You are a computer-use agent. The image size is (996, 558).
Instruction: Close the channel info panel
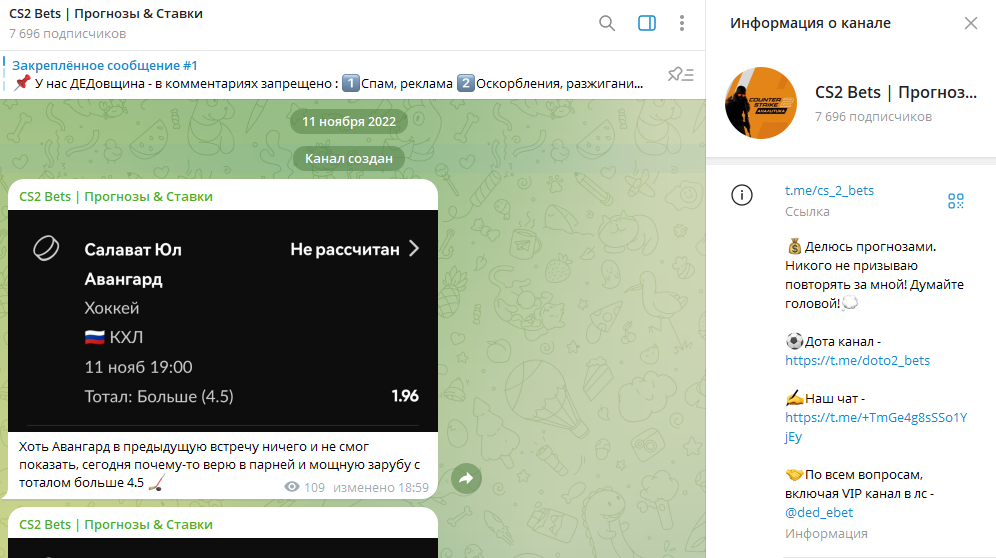pyautogui.click(x=971, y=24)
